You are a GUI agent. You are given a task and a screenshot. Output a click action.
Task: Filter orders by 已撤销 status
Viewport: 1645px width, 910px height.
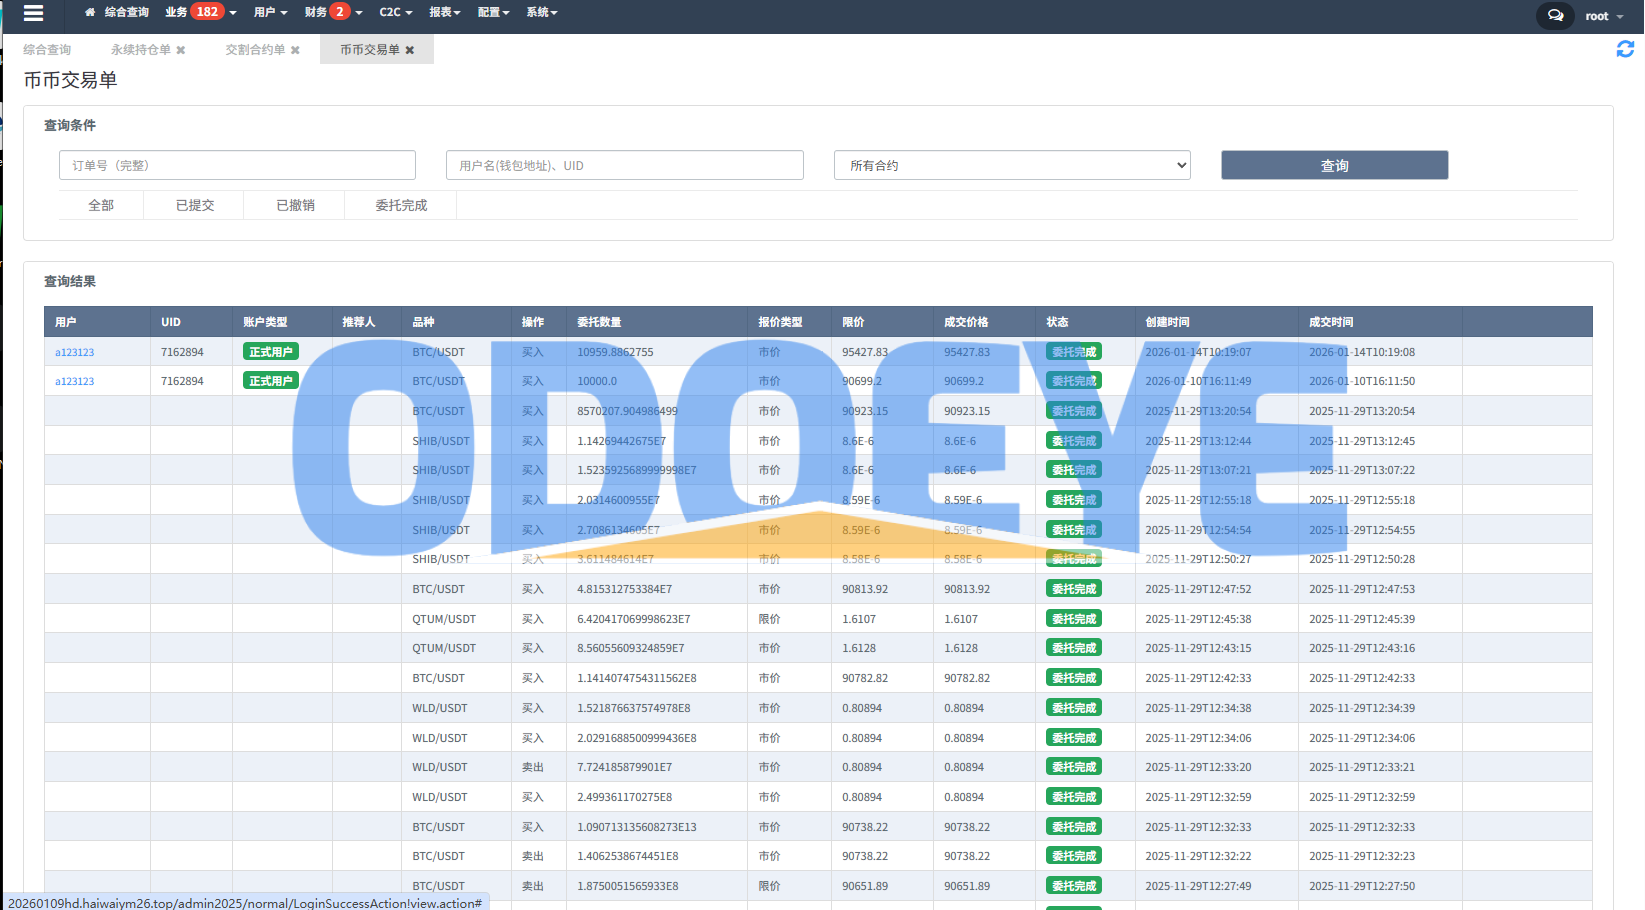point(295,205)
